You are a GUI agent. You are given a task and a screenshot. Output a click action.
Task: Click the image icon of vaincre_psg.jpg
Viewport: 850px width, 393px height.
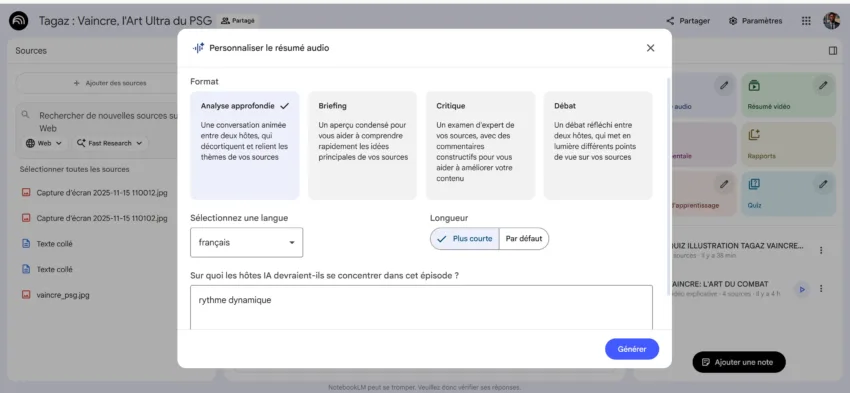tap(25, 295)
